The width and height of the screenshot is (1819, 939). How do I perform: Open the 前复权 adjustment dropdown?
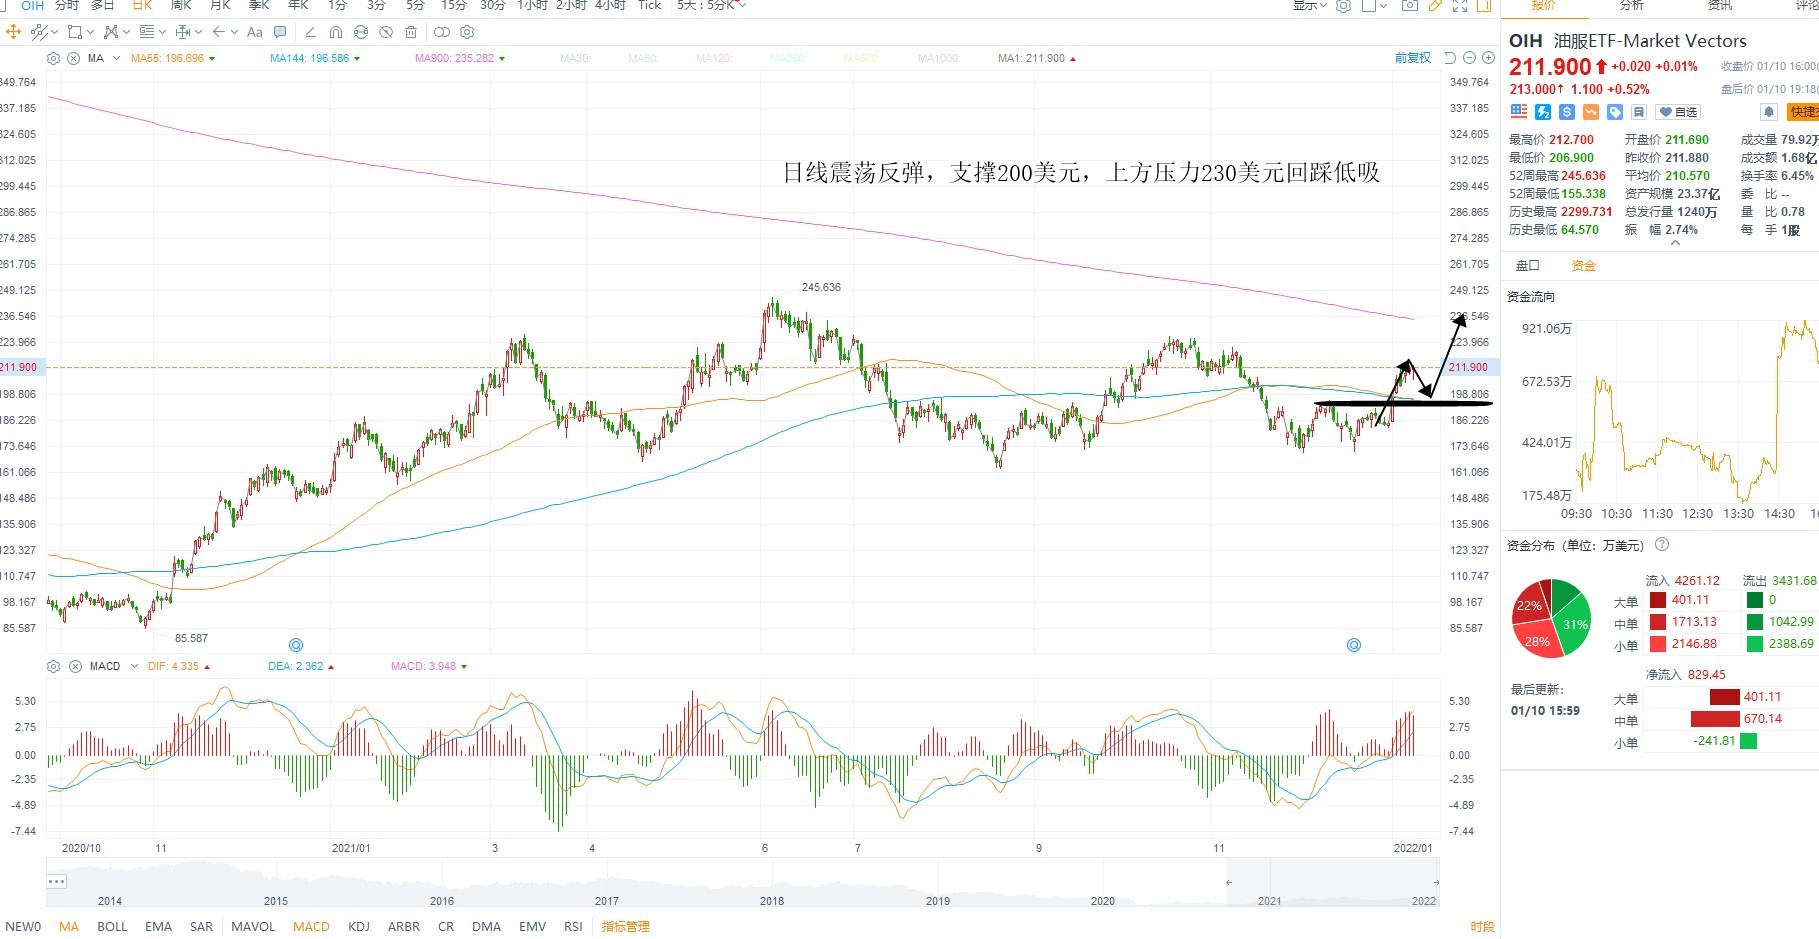point(1413,58)
